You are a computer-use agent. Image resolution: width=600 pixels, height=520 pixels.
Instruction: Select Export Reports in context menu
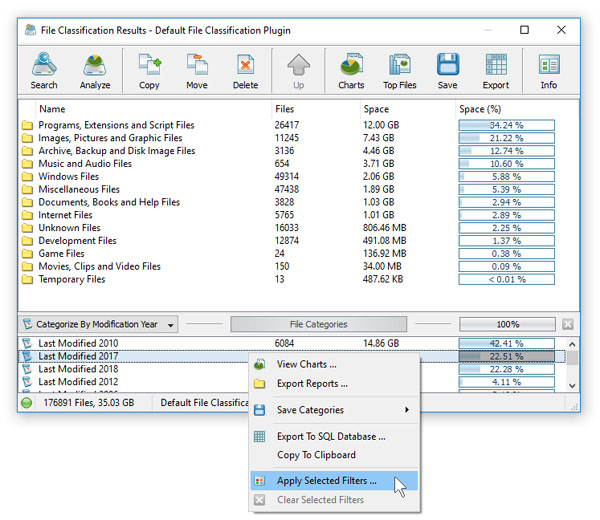pyautogui.click(x=334, y=383)
